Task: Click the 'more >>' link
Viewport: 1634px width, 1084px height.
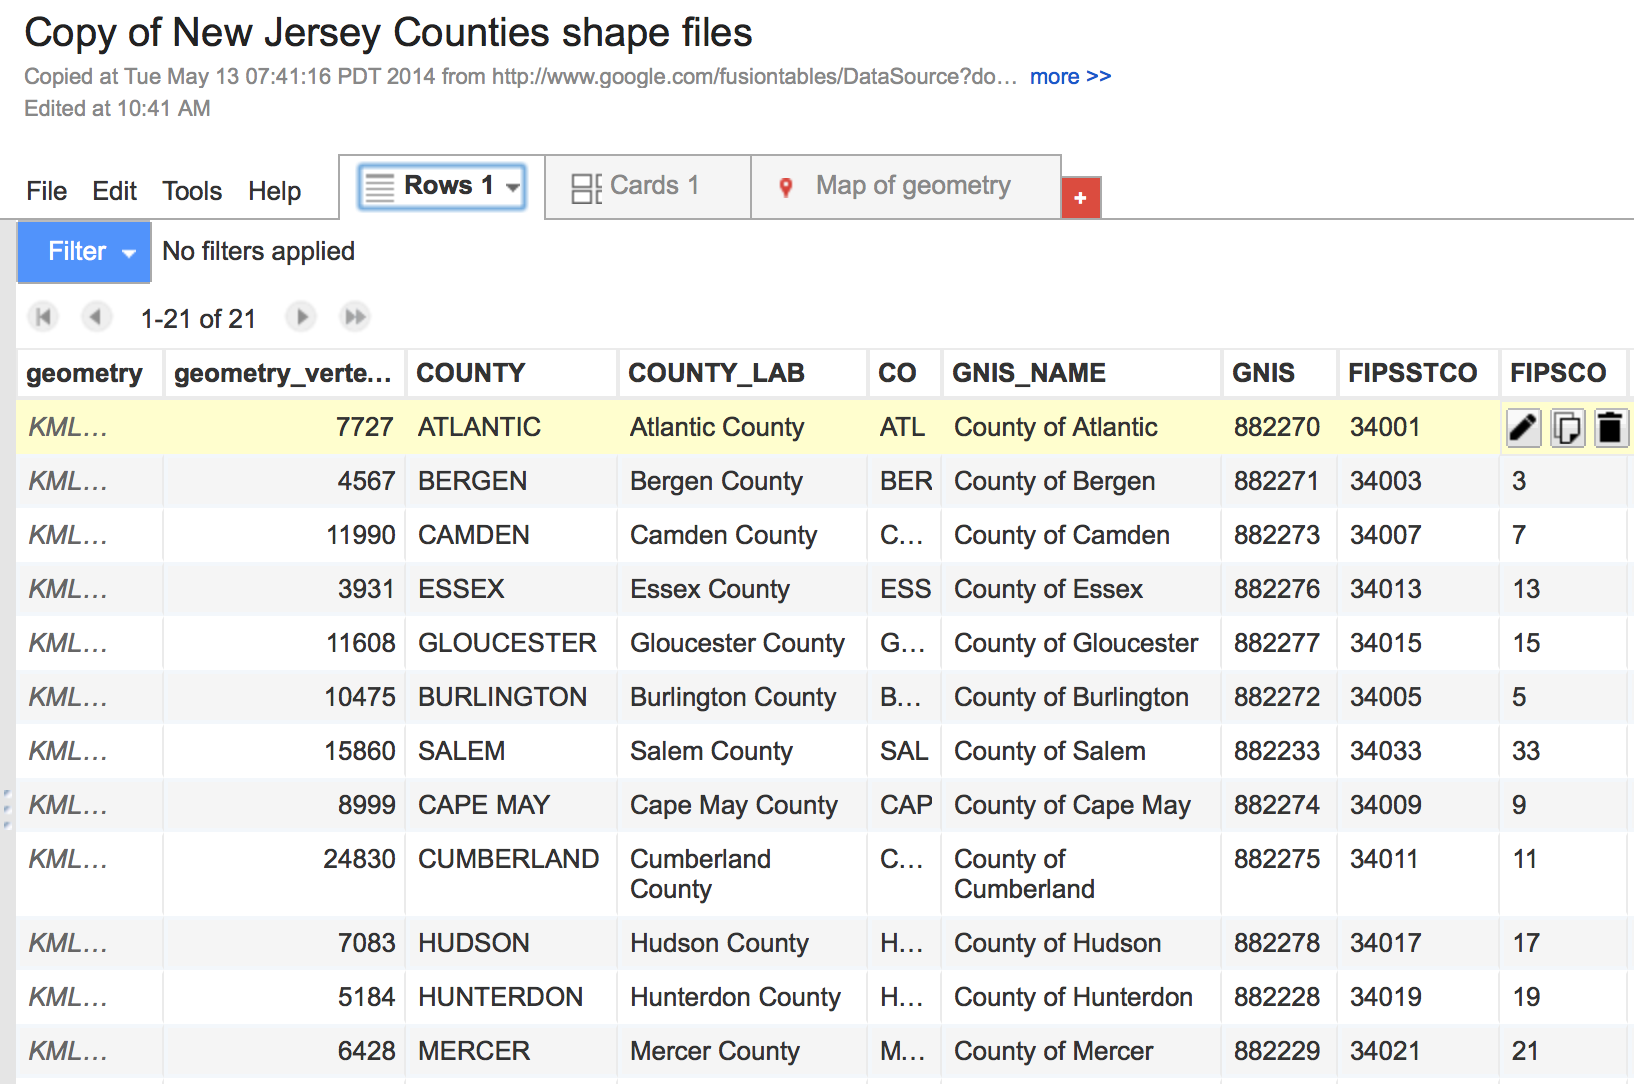Action: coord(1070,77)
